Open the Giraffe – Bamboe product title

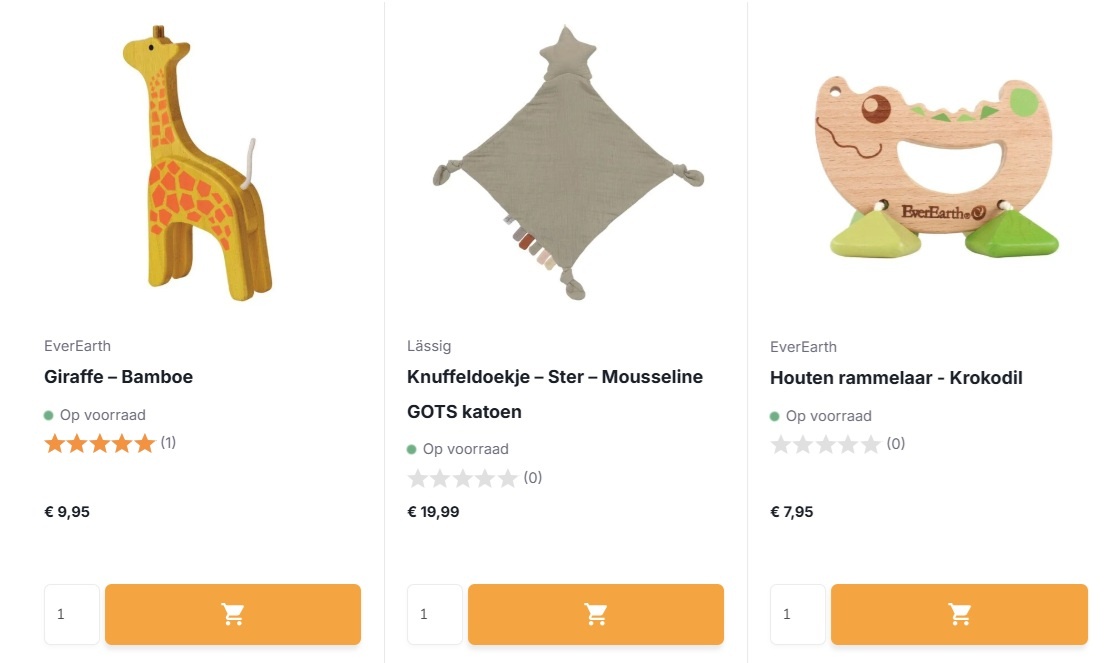coord(119,377)
